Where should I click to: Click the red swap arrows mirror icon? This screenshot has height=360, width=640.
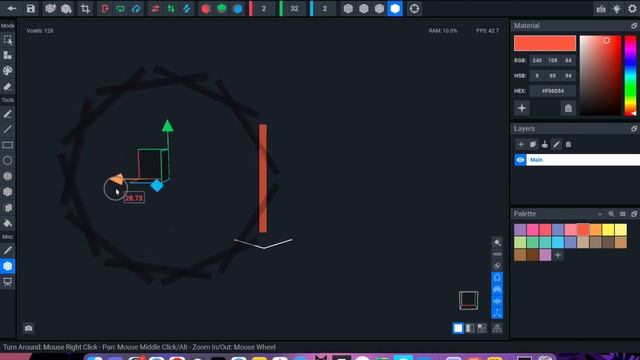[x=156, y=9]
